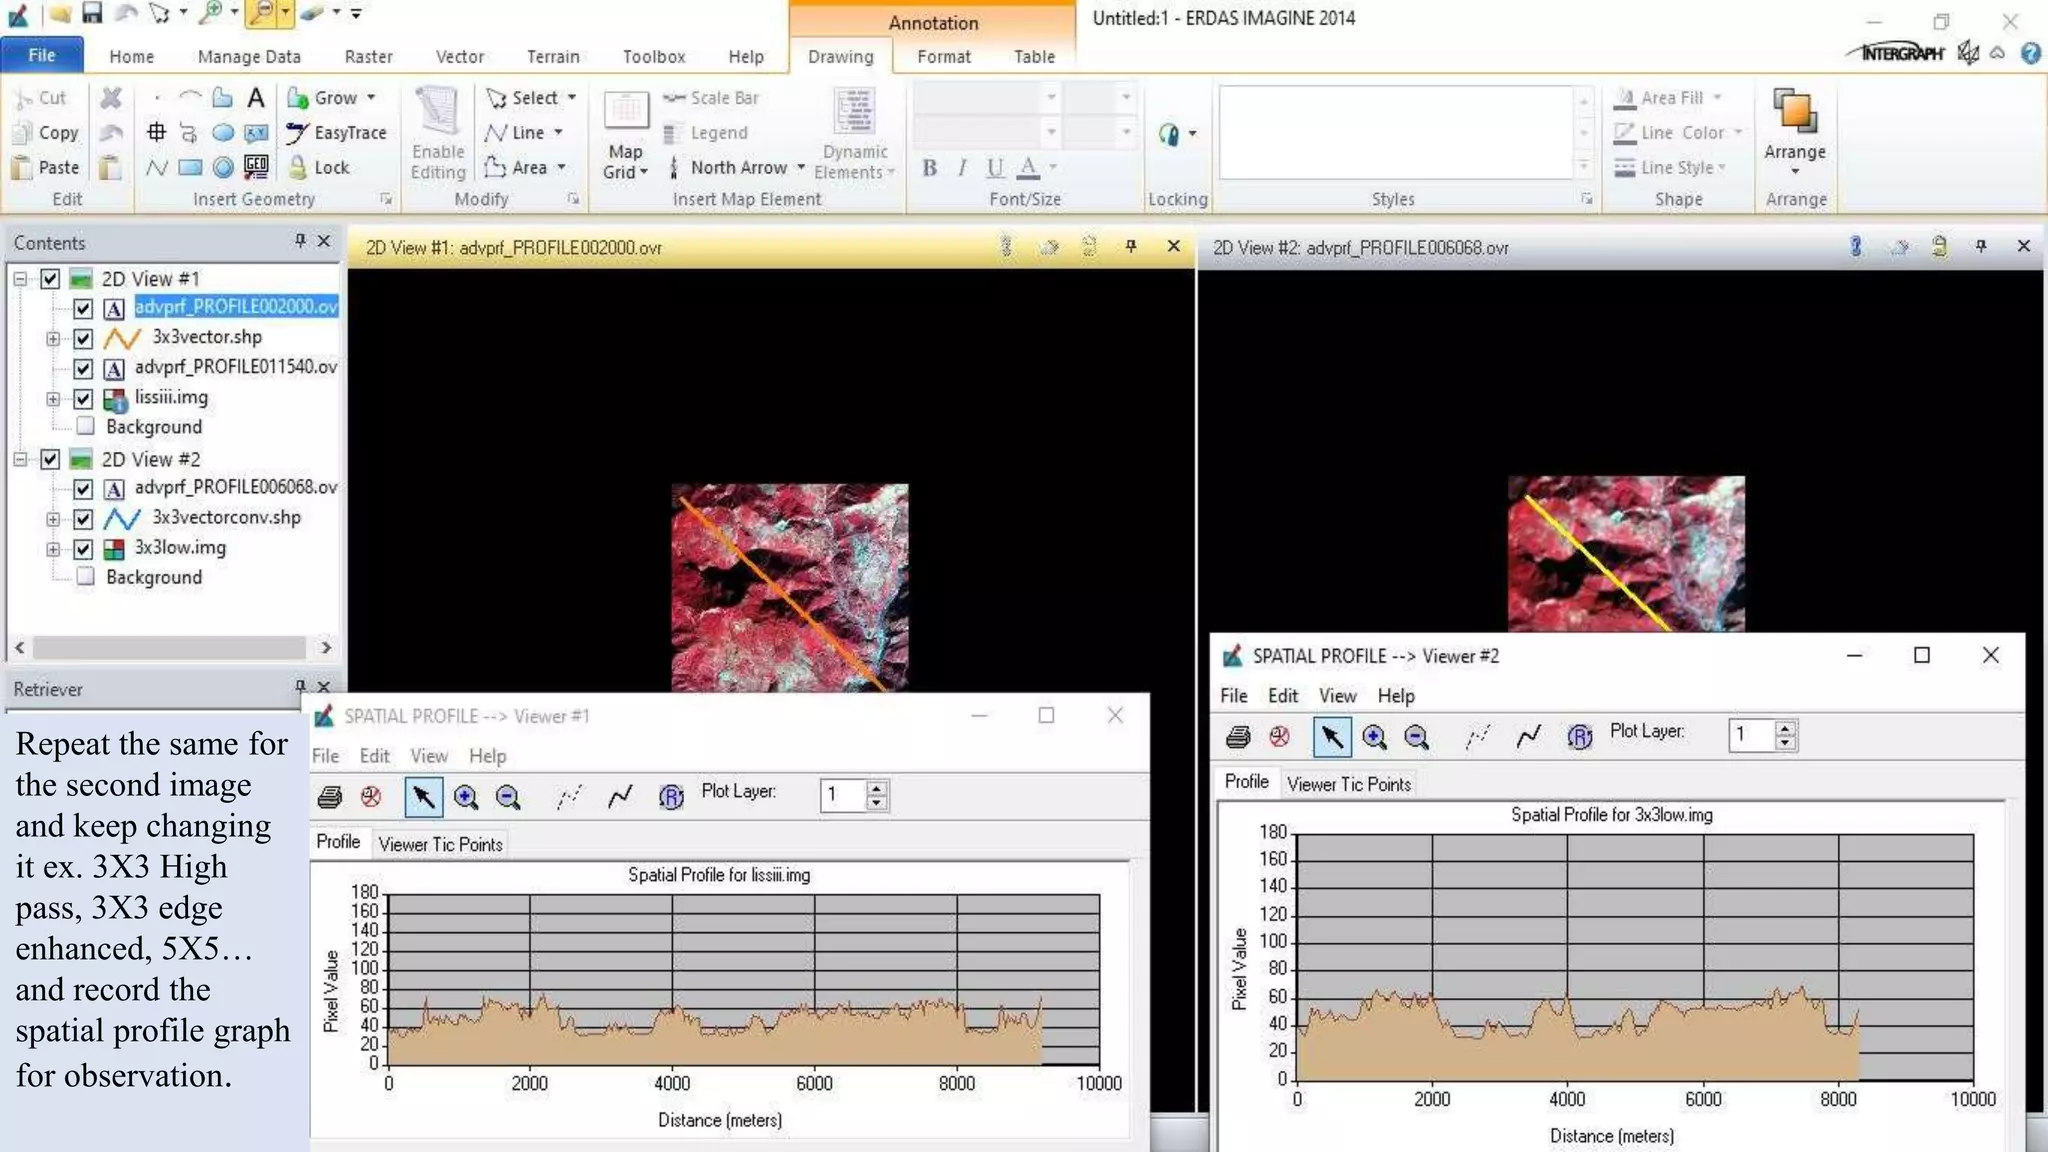Enable the Background checkbox under 2D View #2
This screenshot has height=1152, width=2048.
[86, 577]
